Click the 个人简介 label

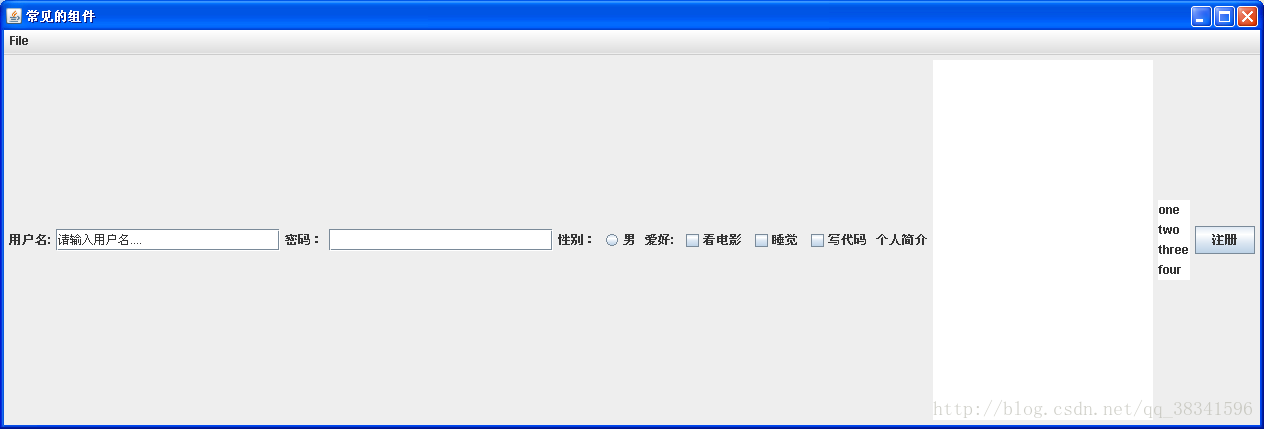point(901,240)
